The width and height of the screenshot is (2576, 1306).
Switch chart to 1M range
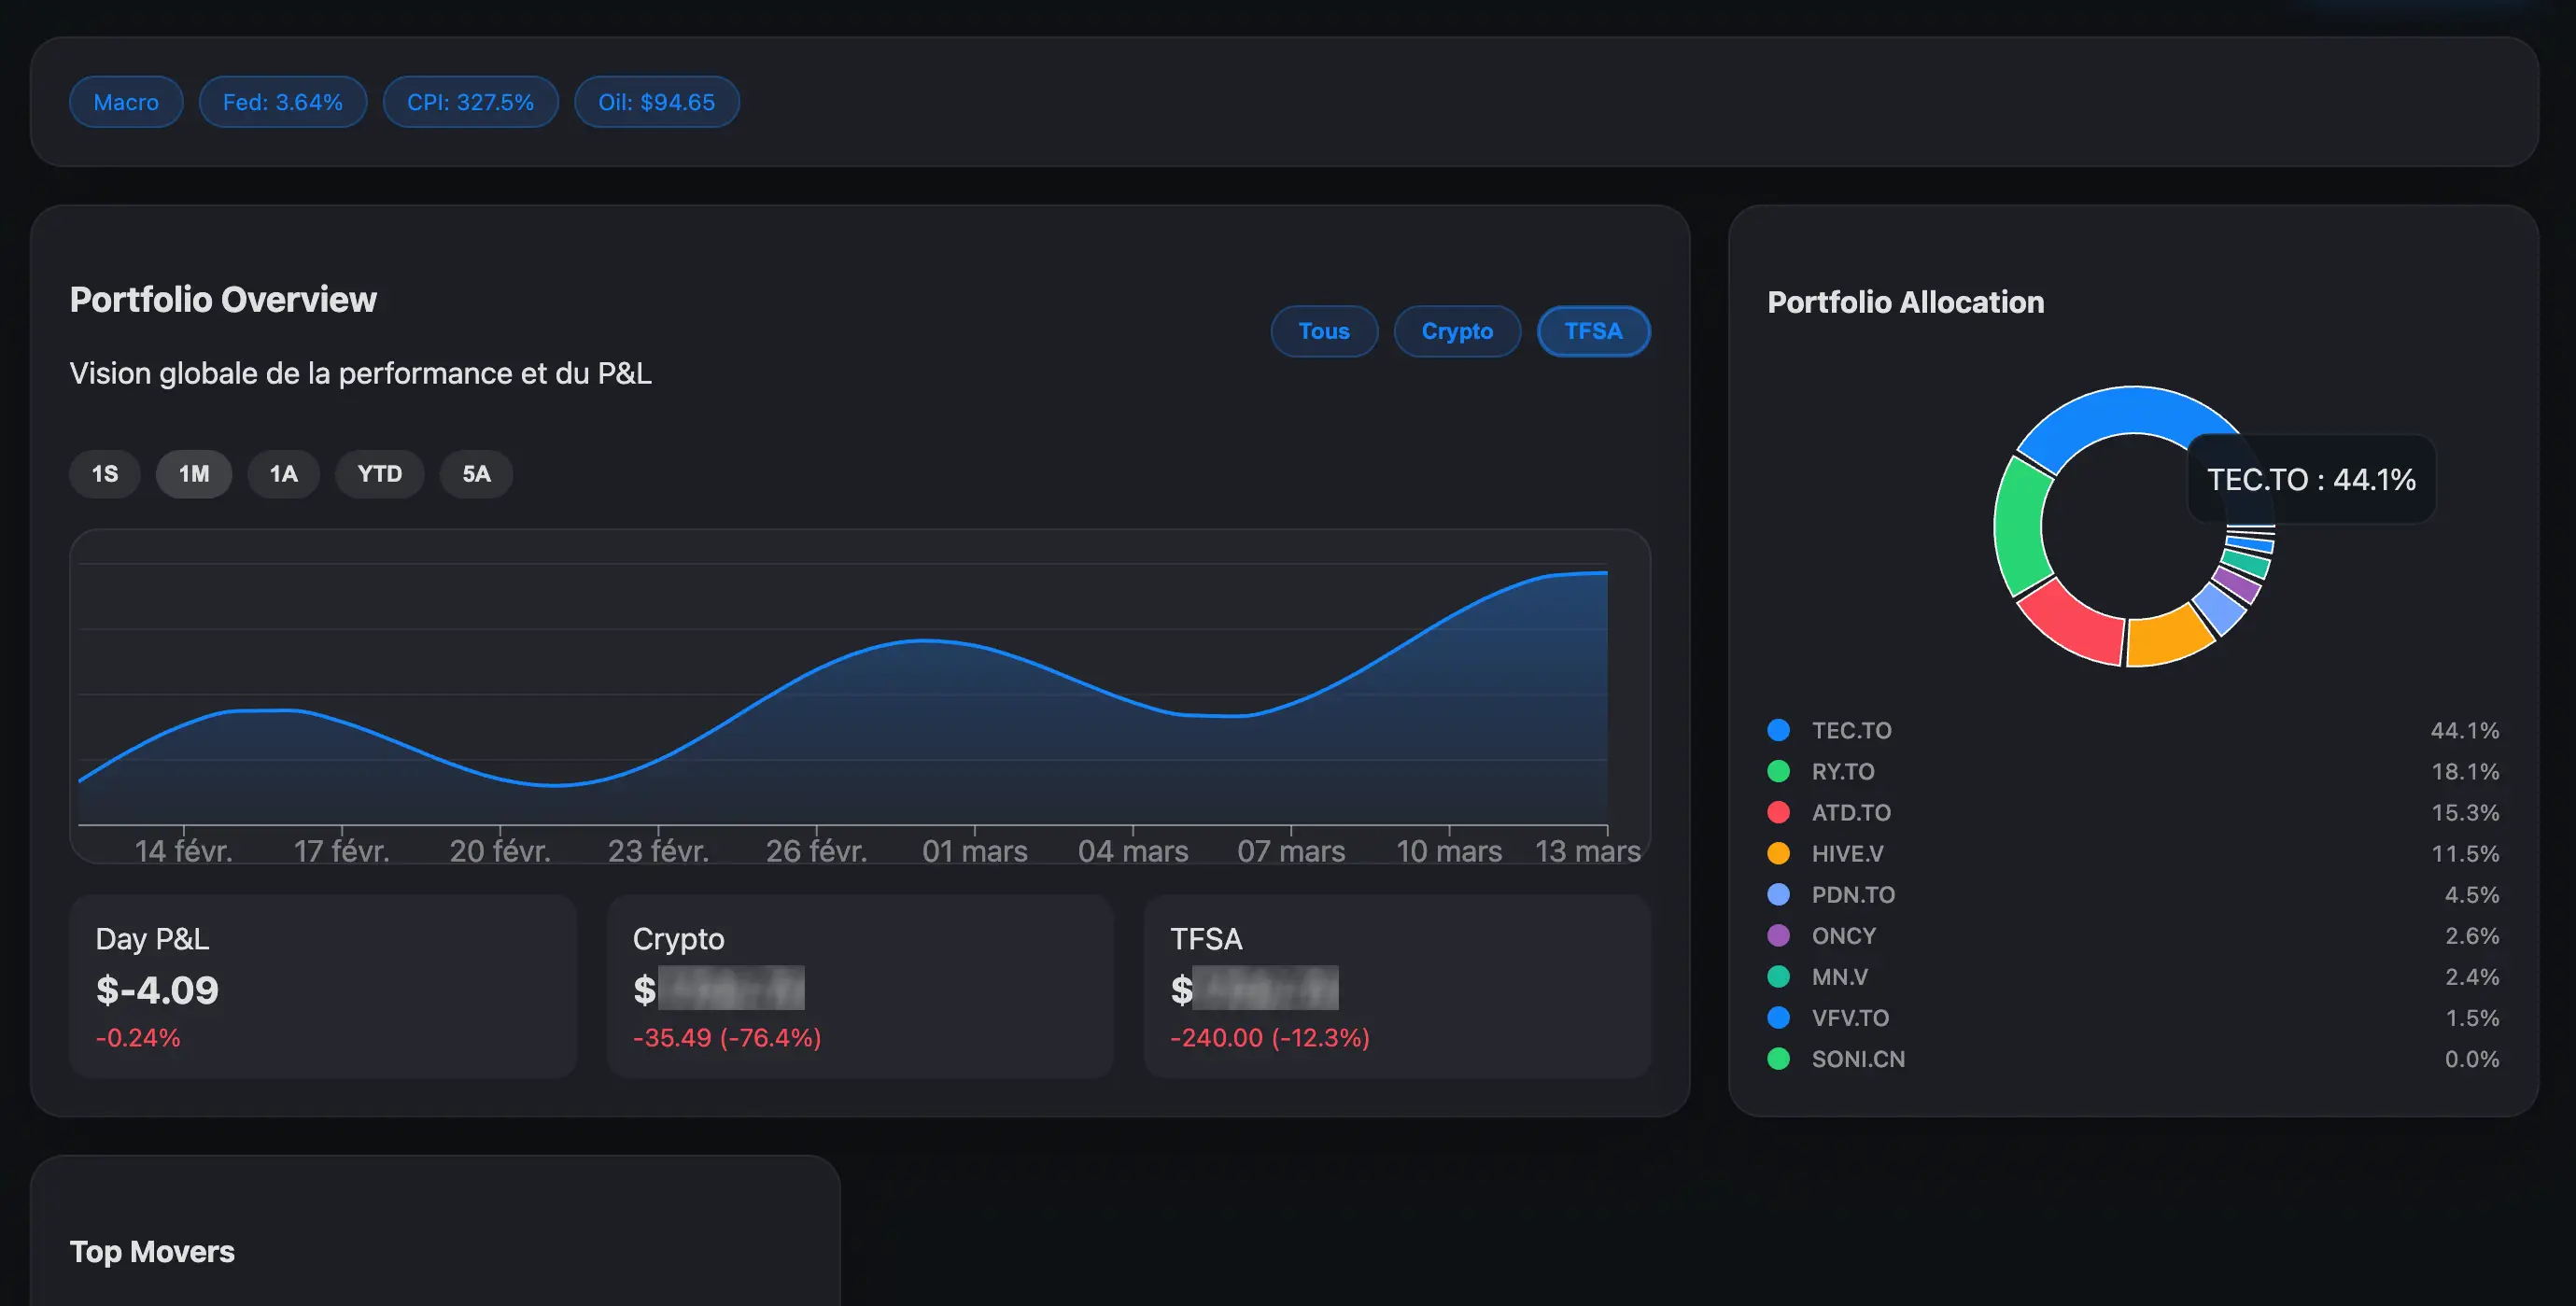click(x=194, y=474)
